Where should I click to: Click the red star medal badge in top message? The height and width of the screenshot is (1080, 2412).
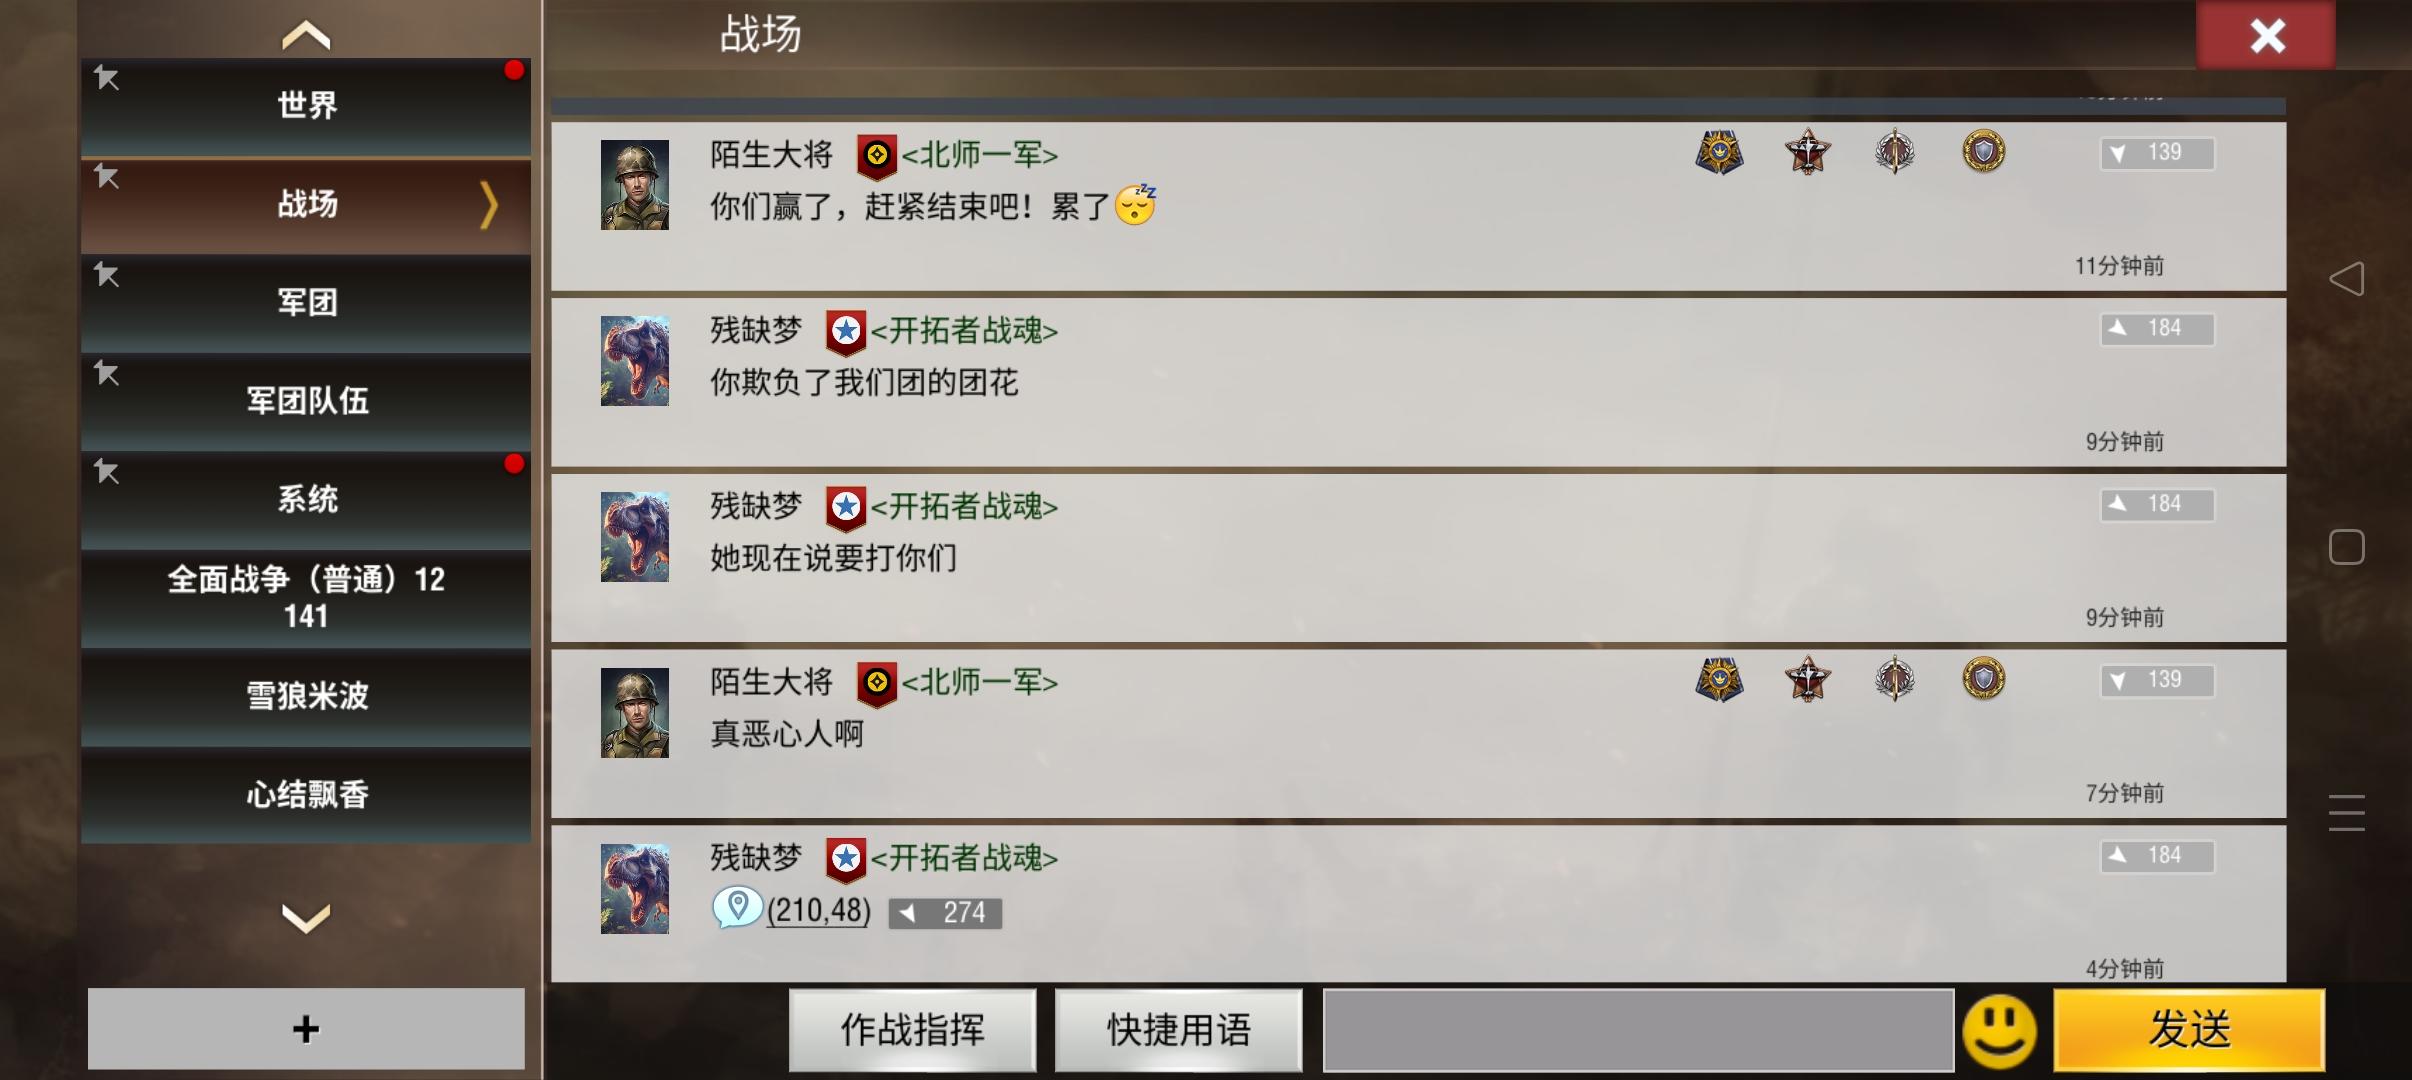[1807, 153]
